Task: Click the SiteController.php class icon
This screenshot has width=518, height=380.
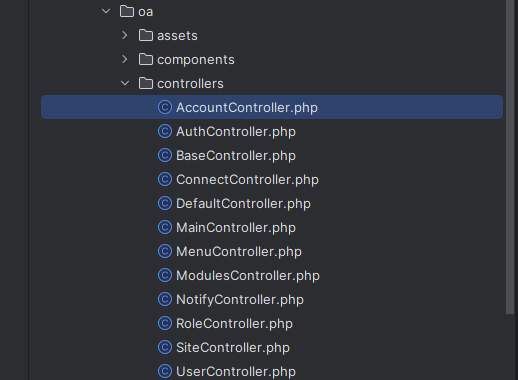Action: 165,347
